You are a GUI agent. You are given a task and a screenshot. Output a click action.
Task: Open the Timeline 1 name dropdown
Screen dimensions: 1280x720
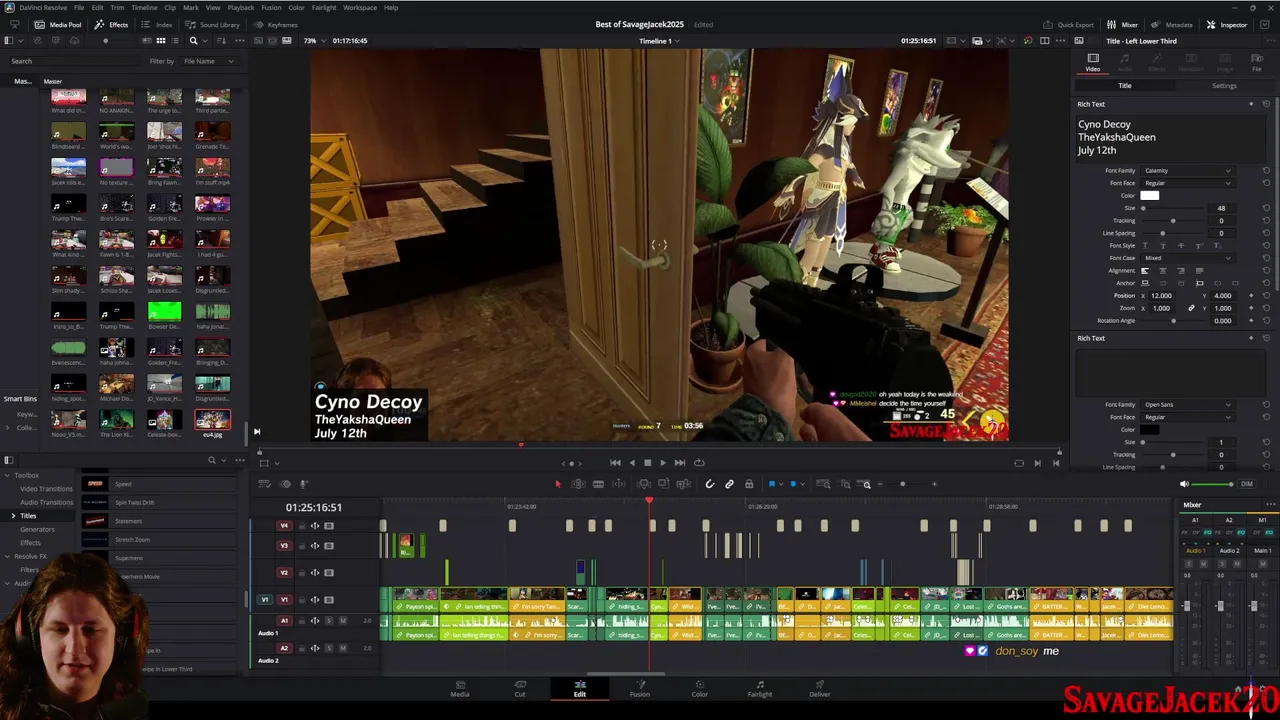coord(660,41)
